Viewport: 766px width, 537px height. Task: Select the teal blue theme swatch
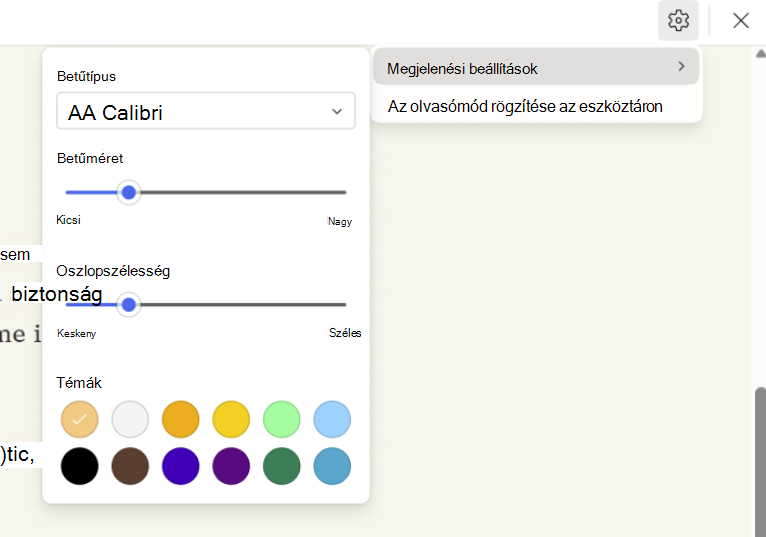click(332, 466)
